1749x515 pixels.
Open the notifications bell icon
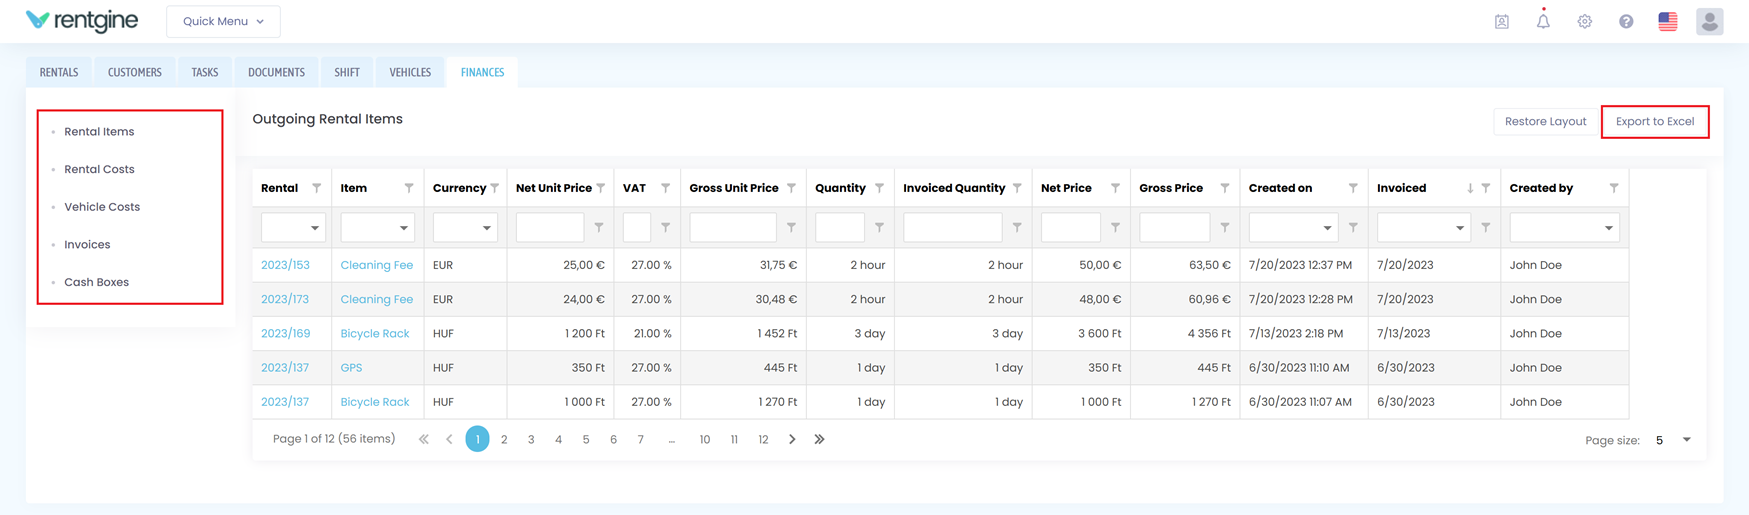(1543, 21)
